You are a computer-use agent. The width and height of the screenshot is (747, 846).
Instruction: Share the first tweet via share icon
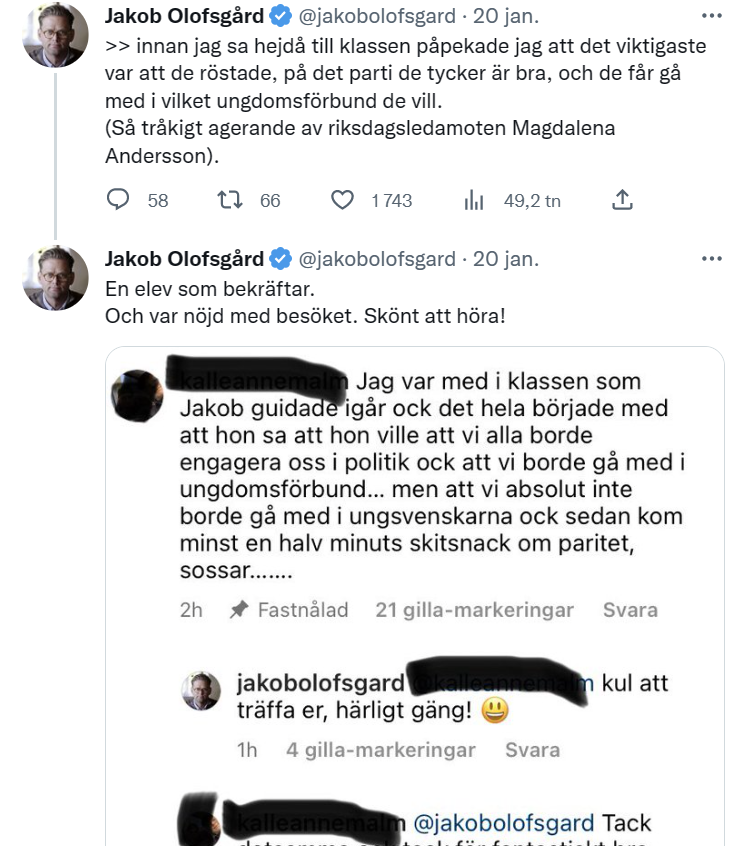click(x=622, y=200)
